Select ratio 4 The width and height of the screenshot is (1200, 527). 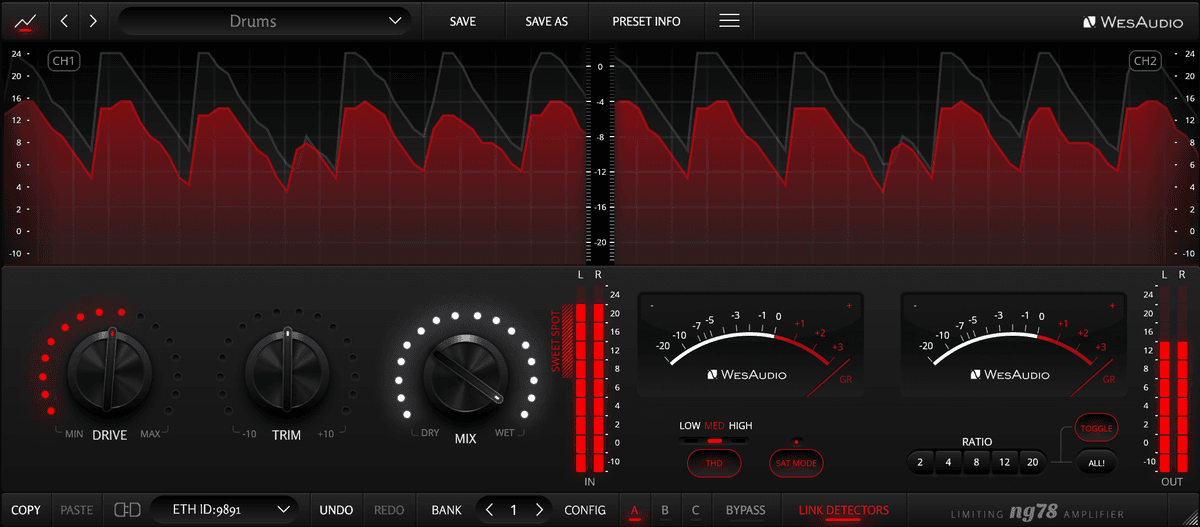point(948,463)
